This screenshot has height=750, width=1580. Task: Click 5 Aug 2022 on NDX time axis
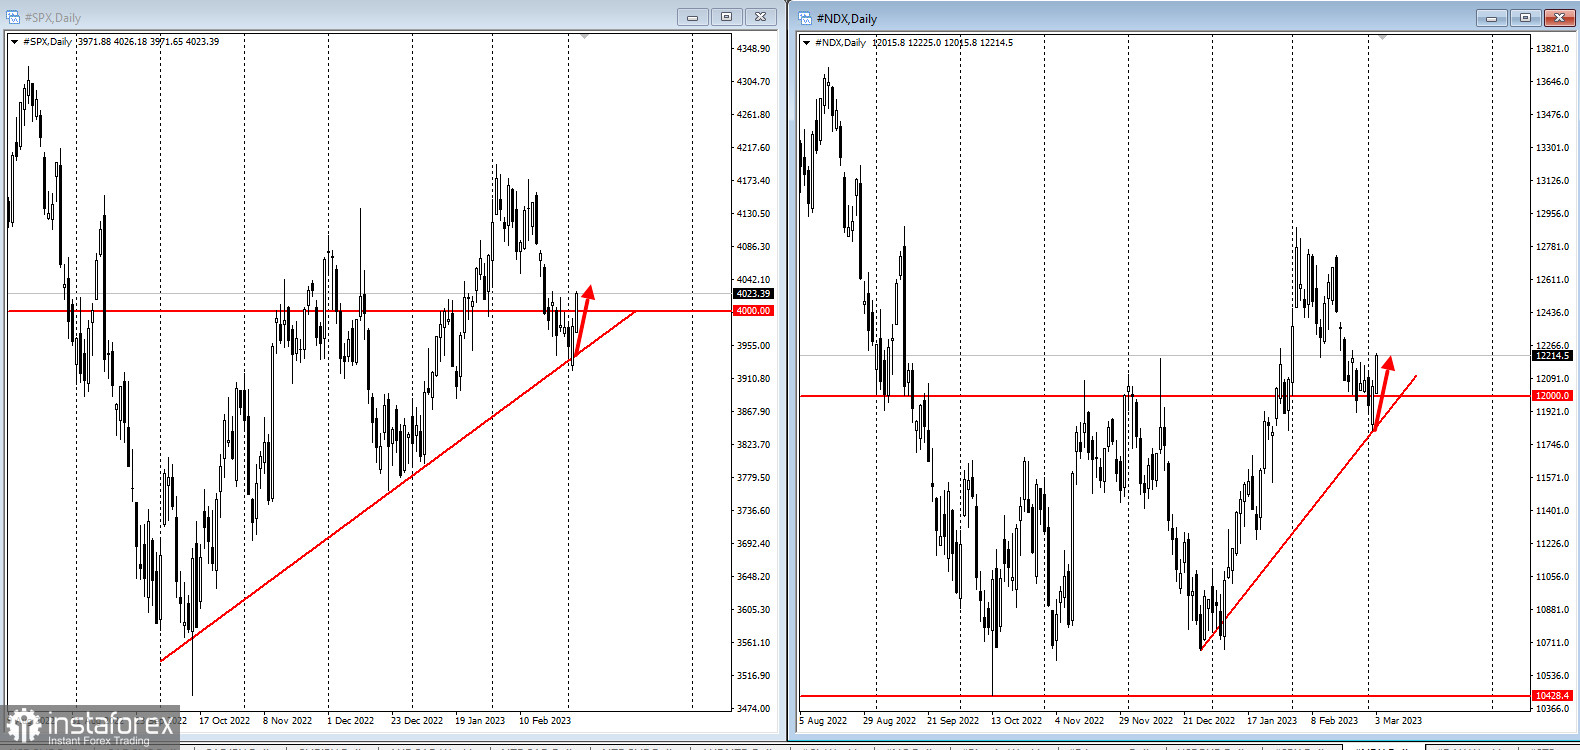(x=823, y=721)
